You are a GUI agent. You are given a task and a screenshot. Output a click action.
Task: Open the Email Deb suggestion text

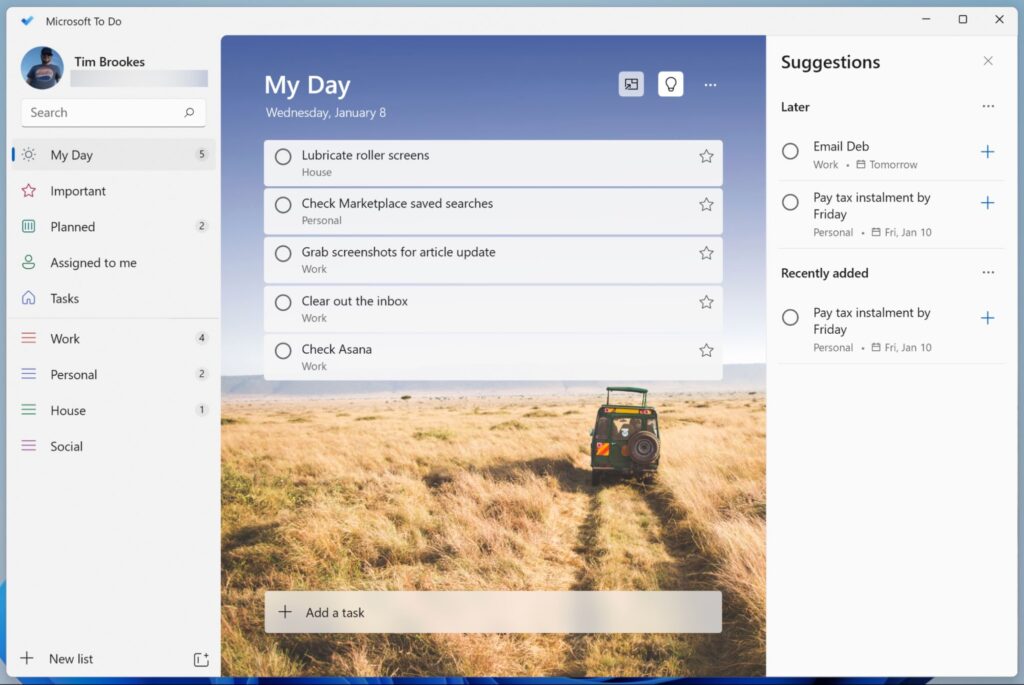(841, 146)
